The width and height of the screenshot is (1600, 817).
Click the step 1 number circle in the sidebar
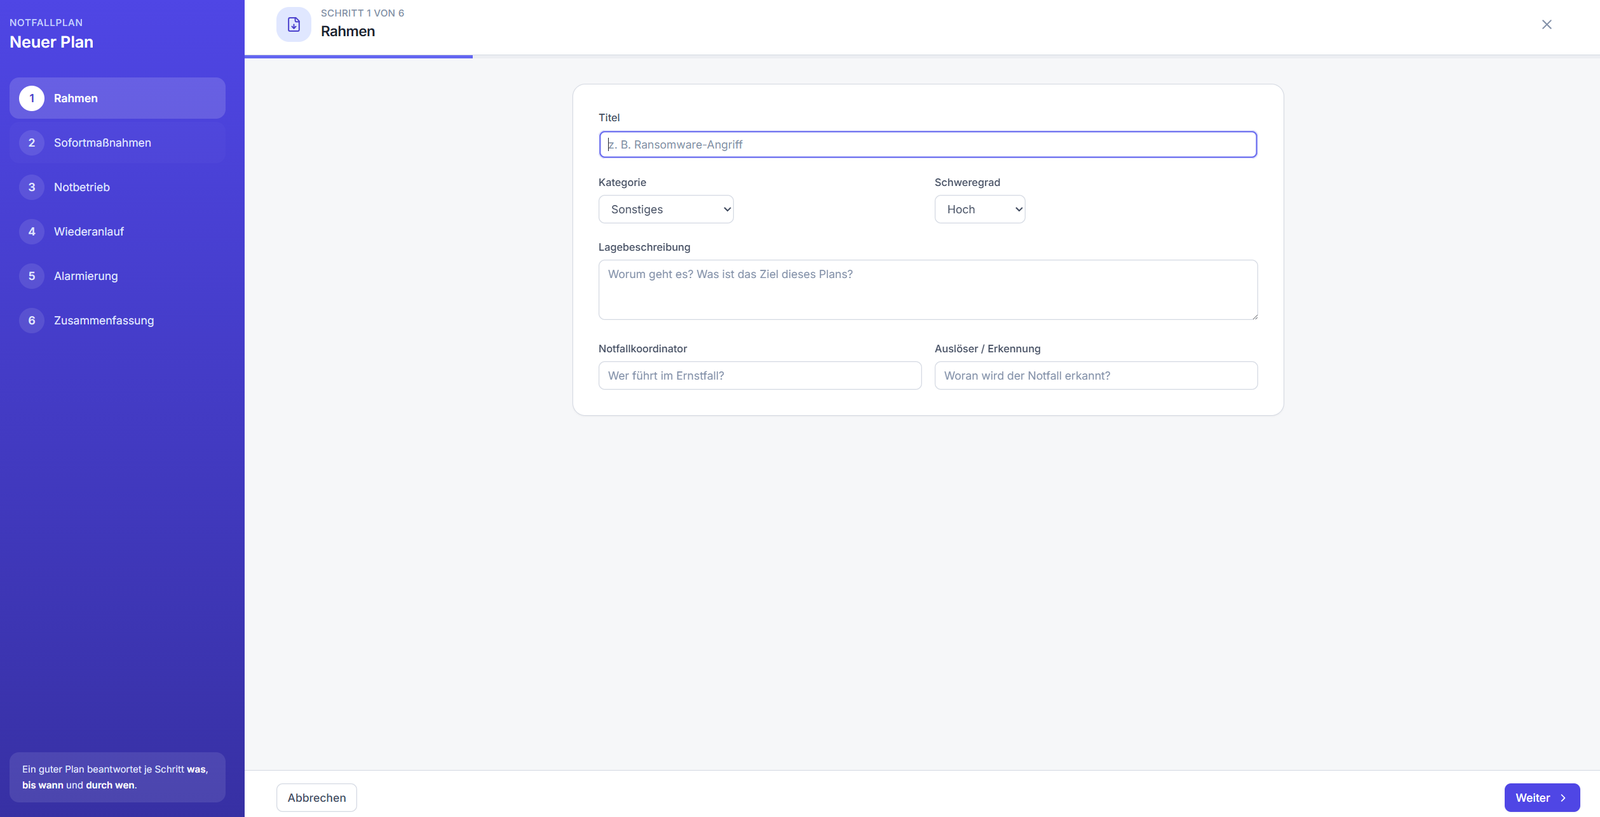tap(32, 98)
